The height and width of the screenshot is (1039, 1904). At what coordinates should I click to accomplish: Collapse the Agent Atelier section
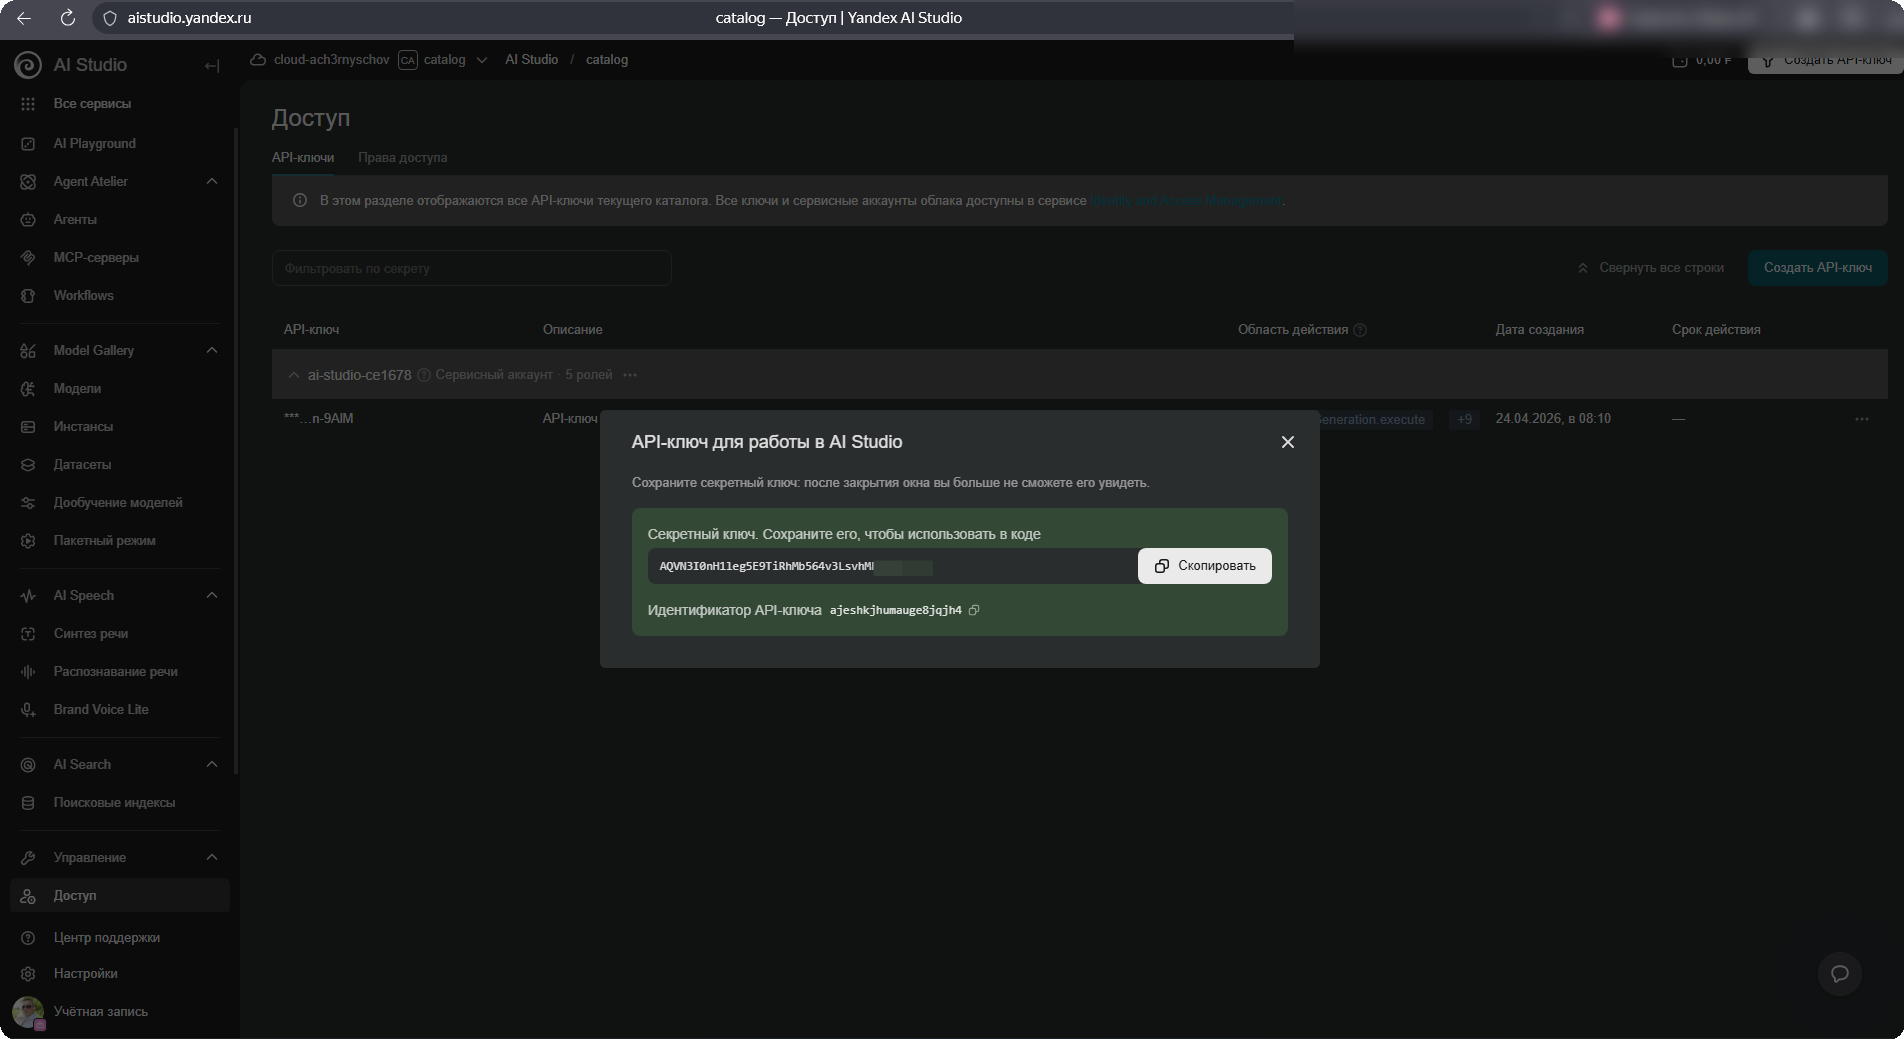[211, 181]
